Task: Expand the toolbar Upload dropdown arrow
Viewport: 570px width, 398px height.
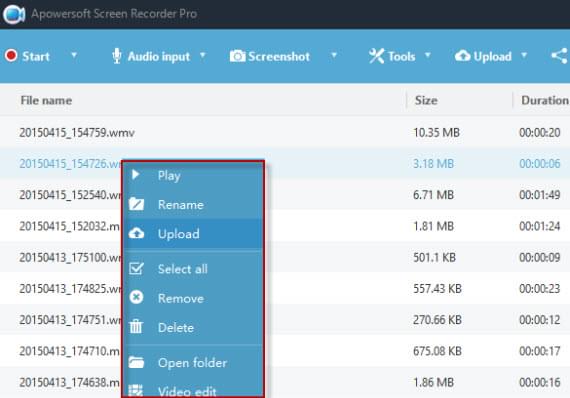Action: point(524,55)
